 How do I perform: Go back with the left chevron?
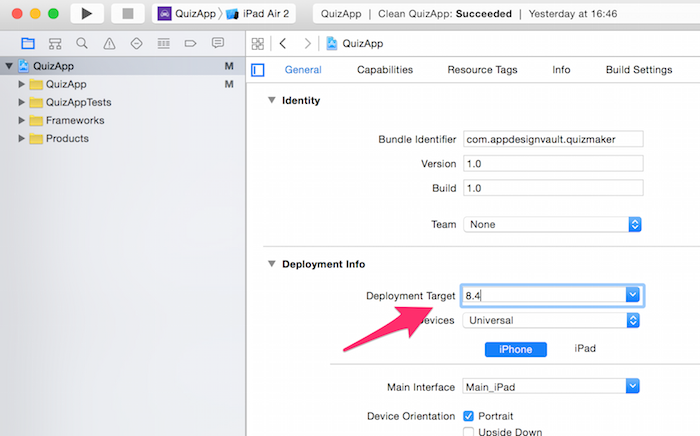(x=283, y=43)
